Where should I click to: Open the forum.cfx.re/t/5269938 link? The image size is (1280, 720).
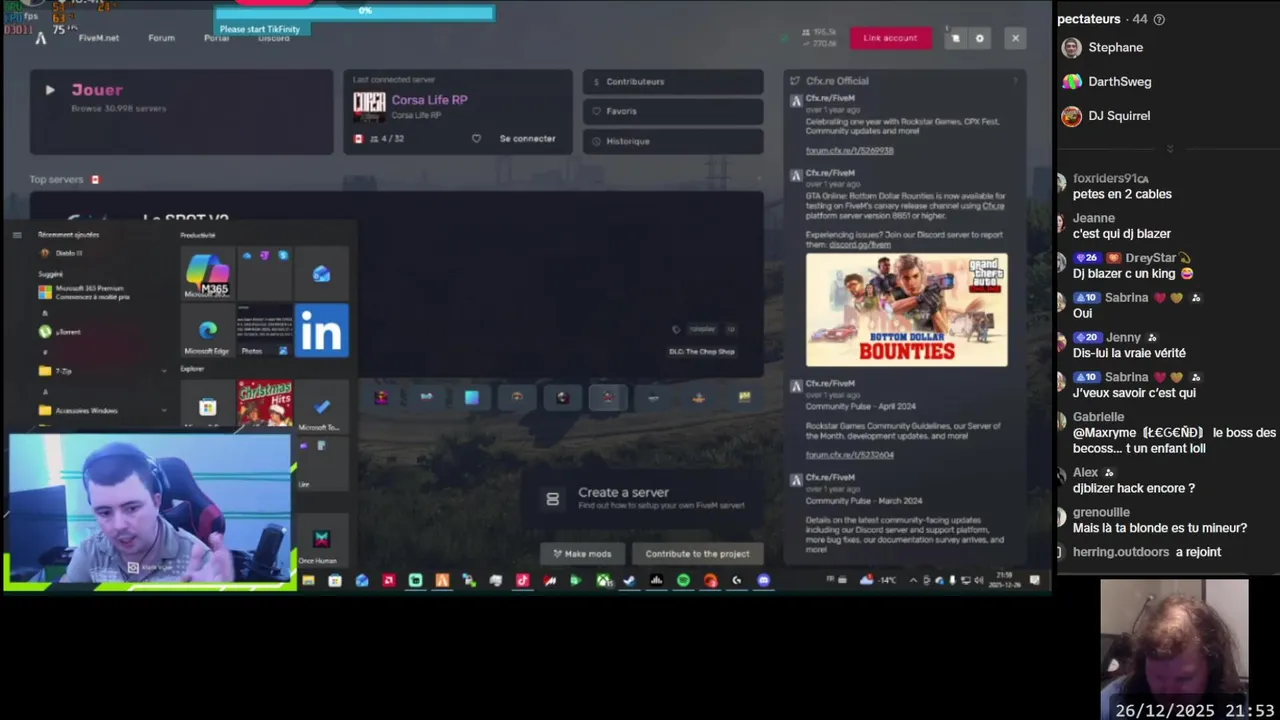(x=849, y=151)
